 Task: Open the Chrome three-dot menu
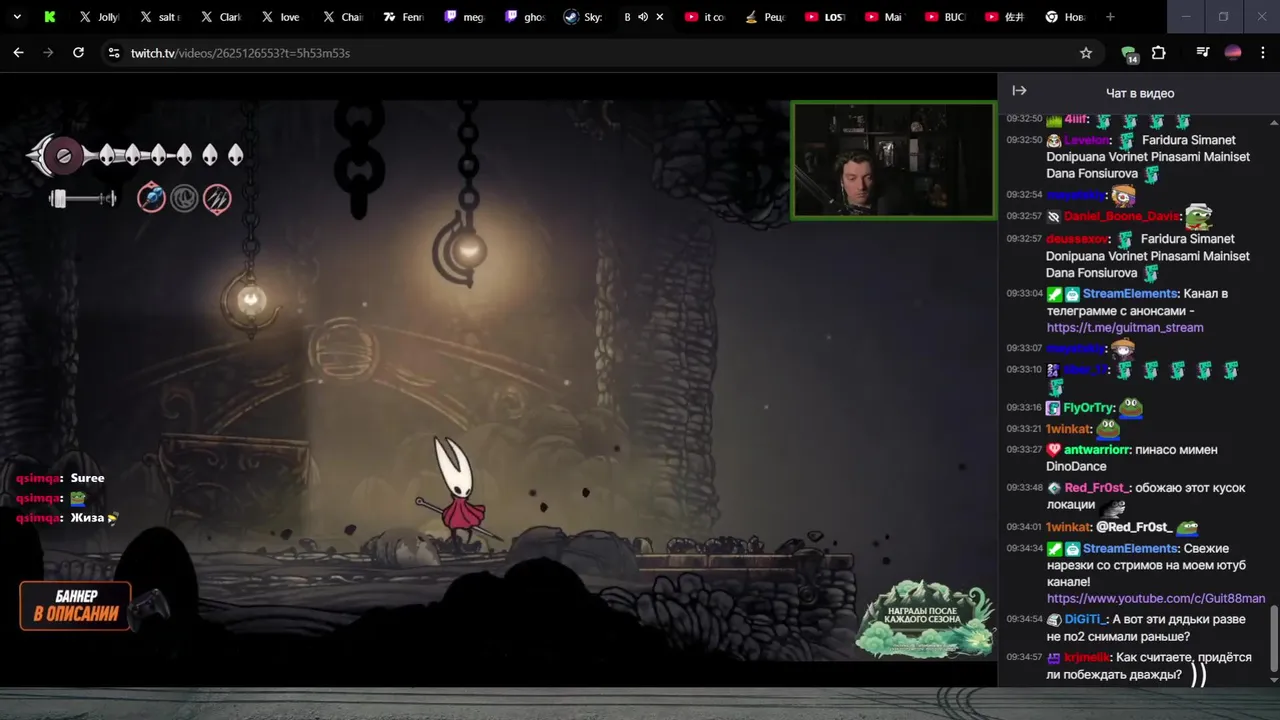tap(1262, 53)
